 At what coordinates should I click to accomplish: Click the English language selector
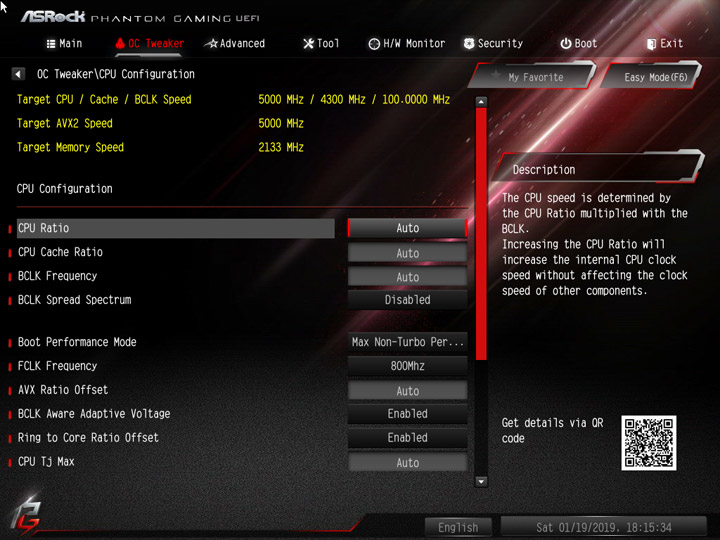point(458,527)
